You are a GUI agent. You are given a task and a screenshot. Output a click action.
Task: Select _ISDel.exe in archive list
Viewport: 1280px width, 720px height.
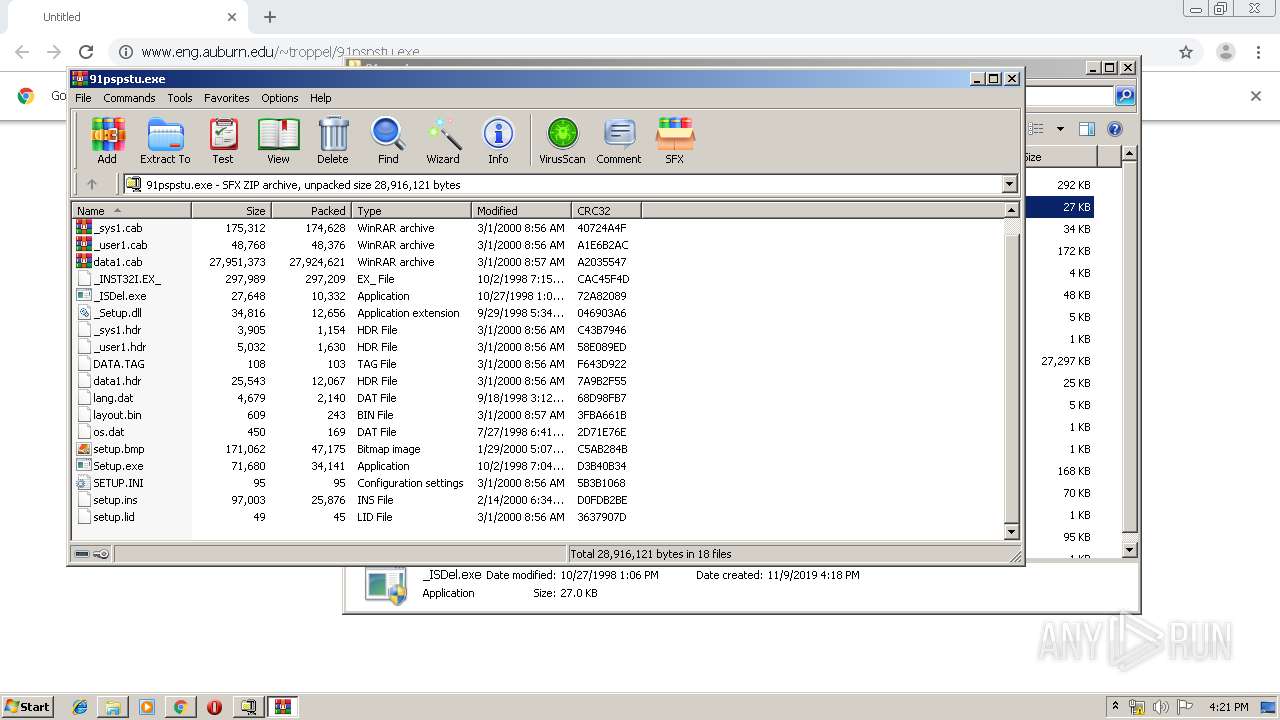119,296
